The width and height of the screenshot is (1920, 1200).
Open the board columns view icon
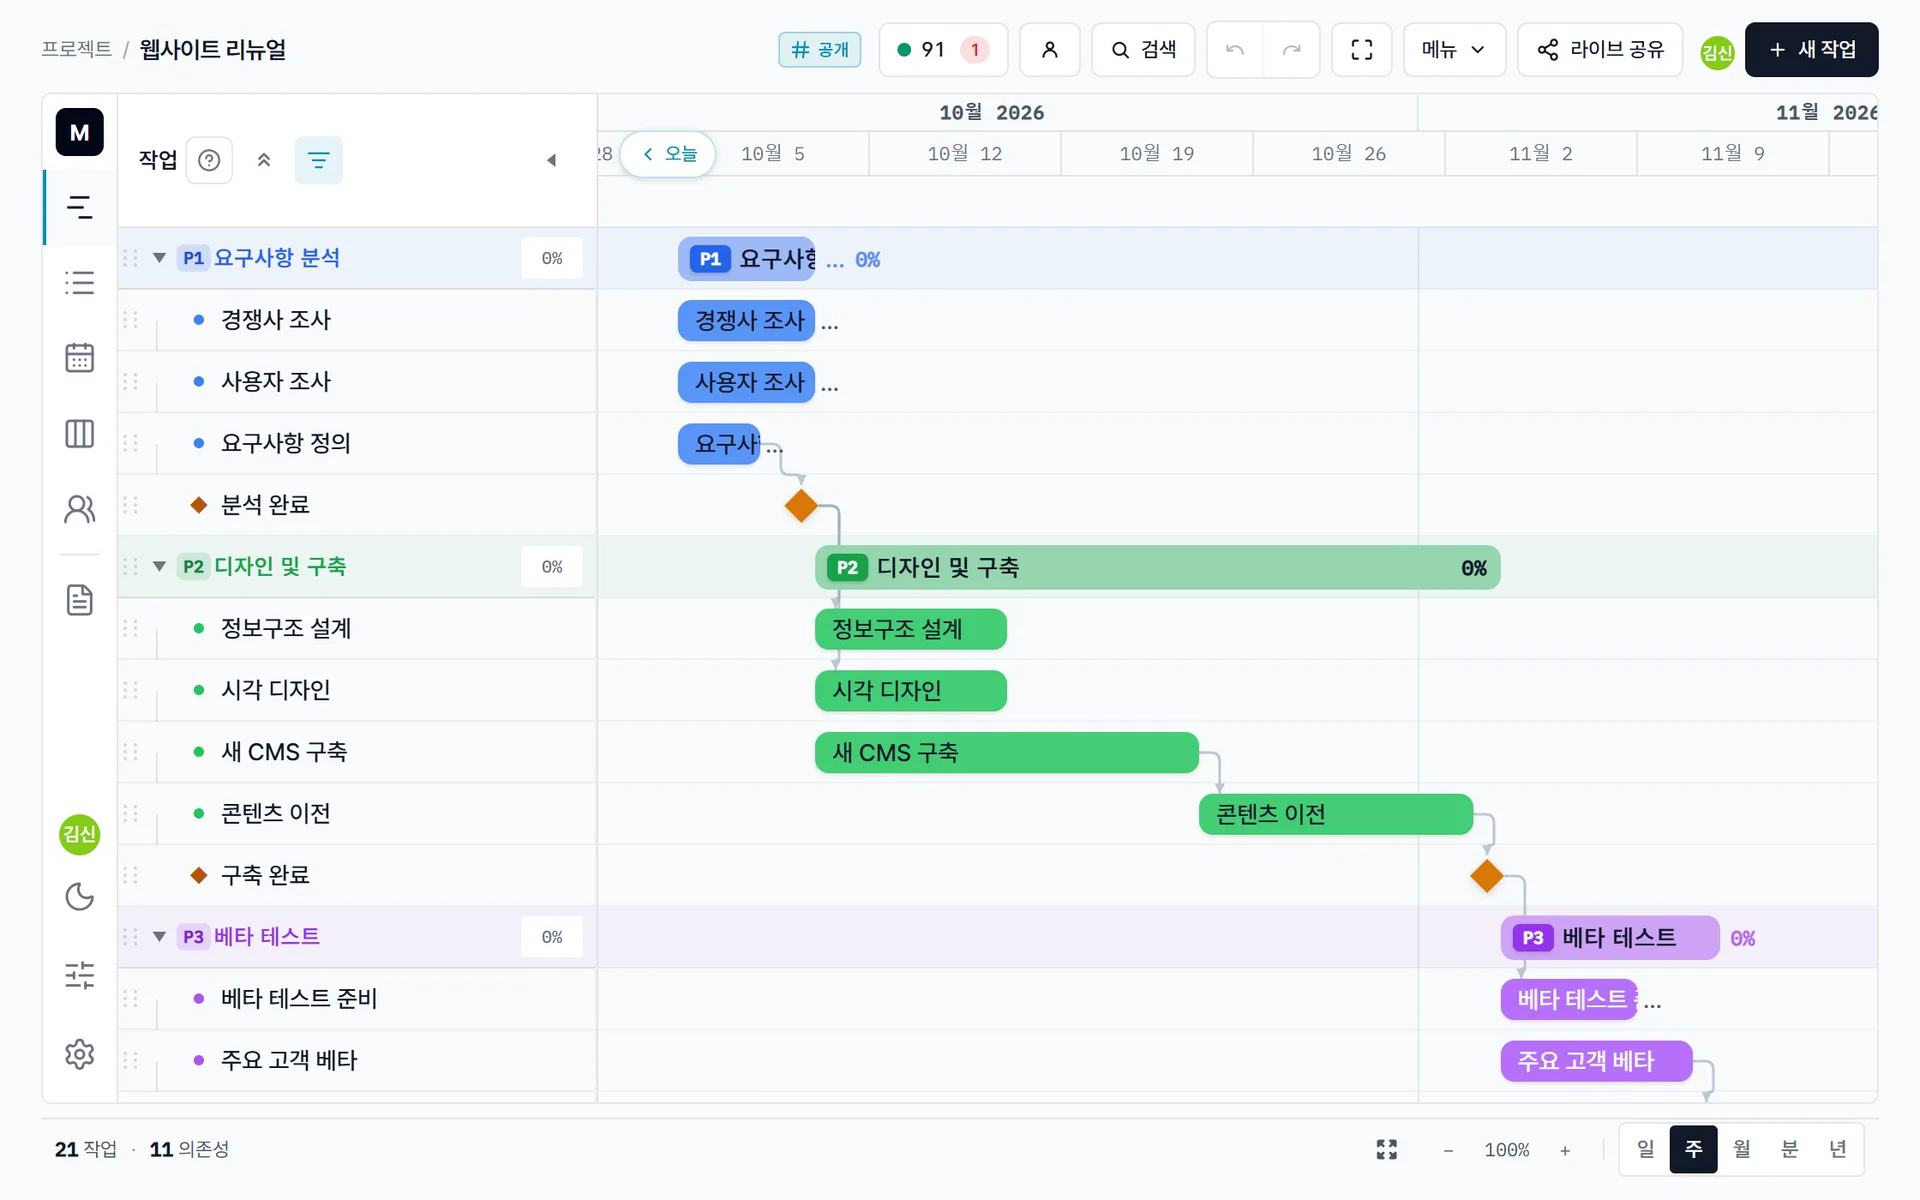click(79, 433)
